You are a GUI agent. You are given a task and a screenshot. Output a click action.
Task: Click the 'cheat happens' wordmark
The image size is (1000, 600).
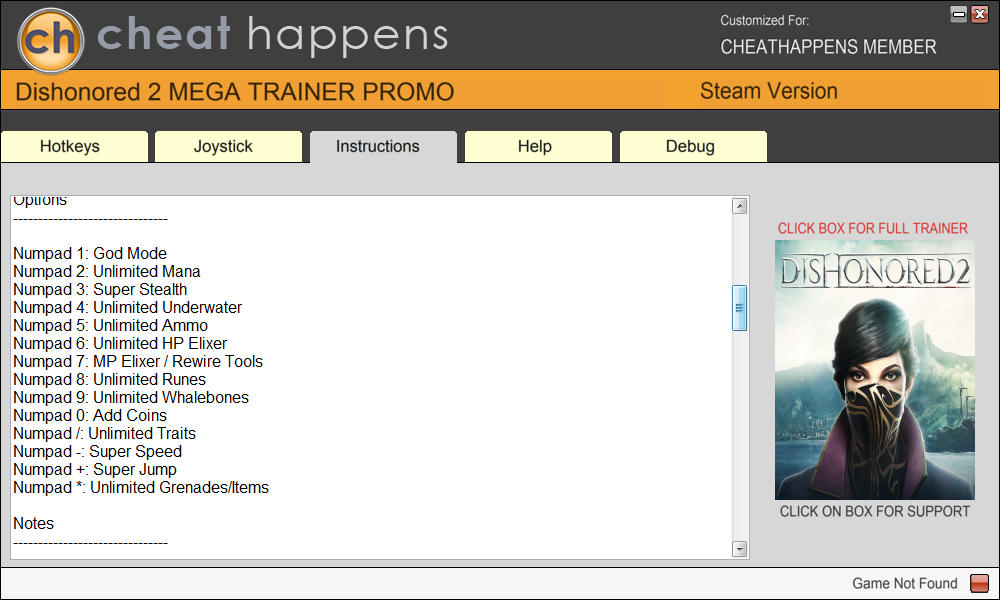click(x=272, y=36)
